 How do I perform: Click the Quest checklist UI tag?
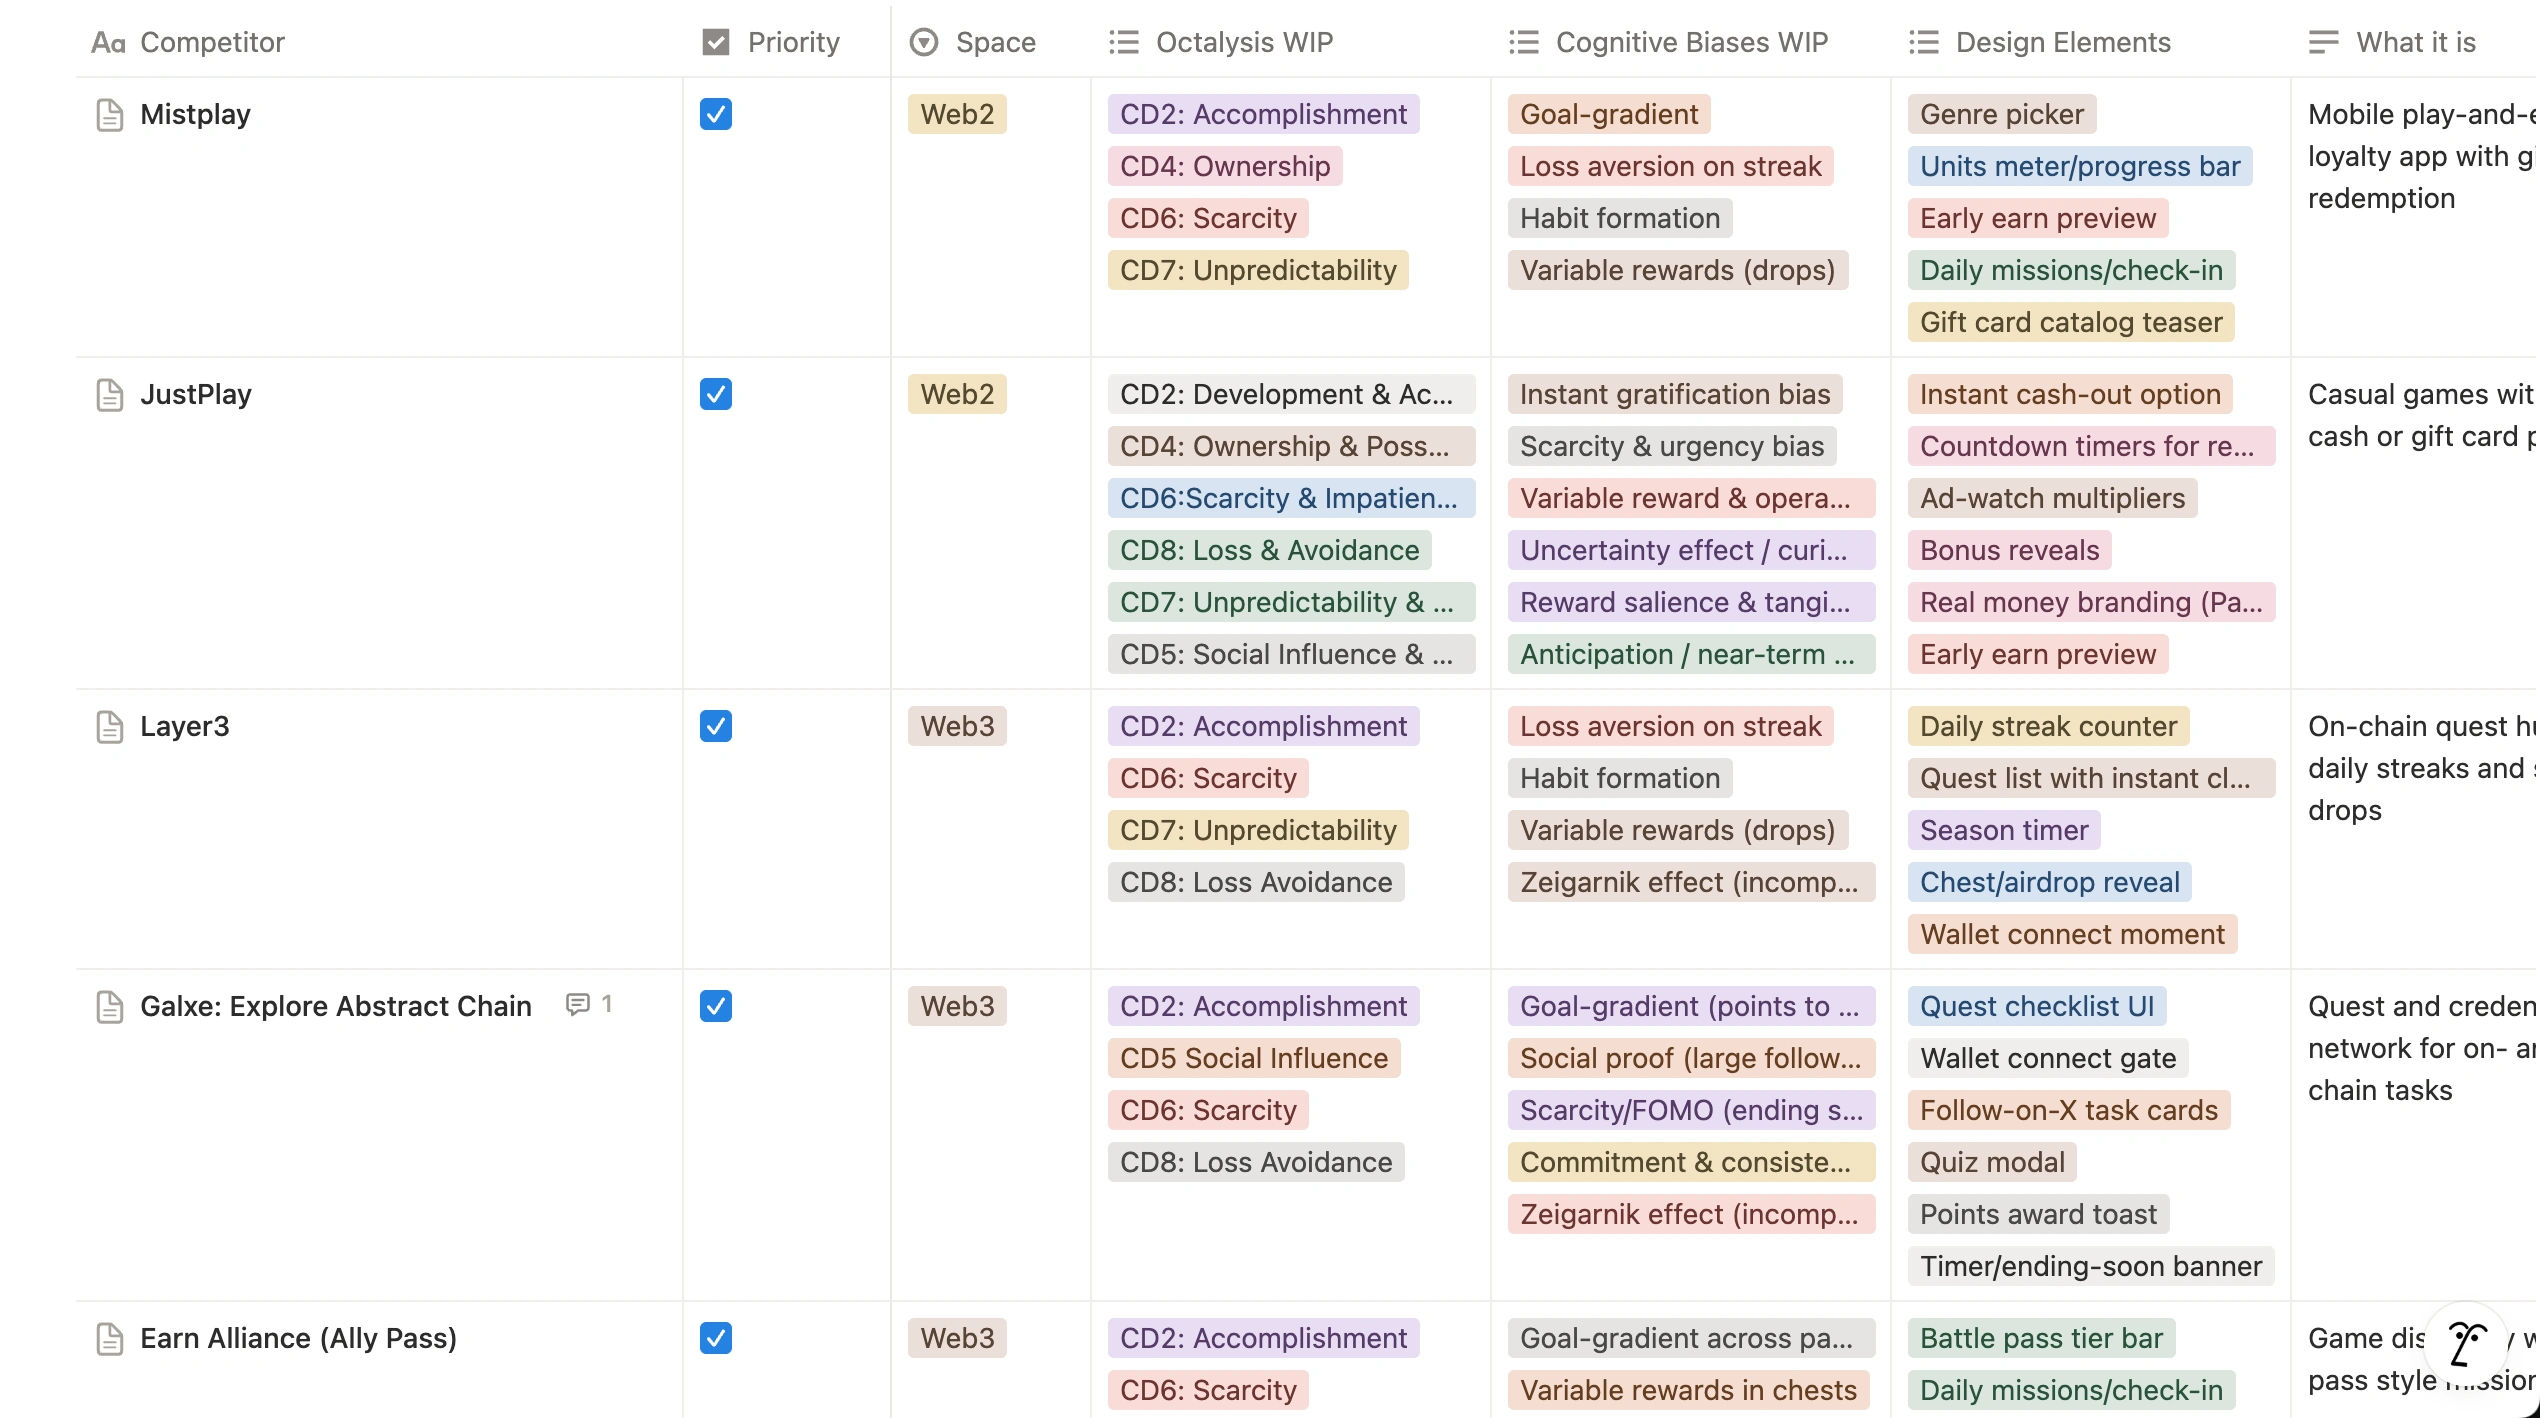tap(2037, 1006)
